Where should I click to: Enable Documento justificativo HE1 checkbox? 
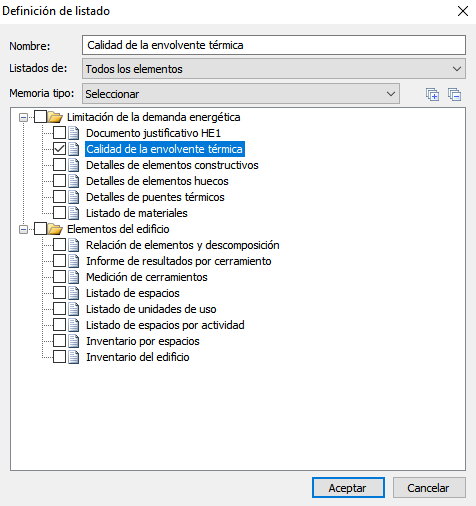(59, 133)
